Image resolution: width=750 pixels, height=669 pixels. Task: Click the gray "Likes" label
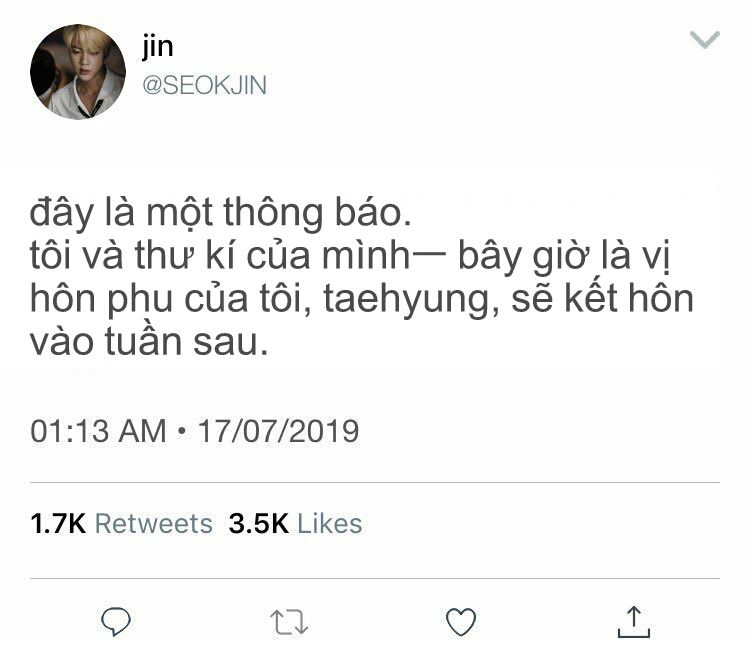coord(330,523)
